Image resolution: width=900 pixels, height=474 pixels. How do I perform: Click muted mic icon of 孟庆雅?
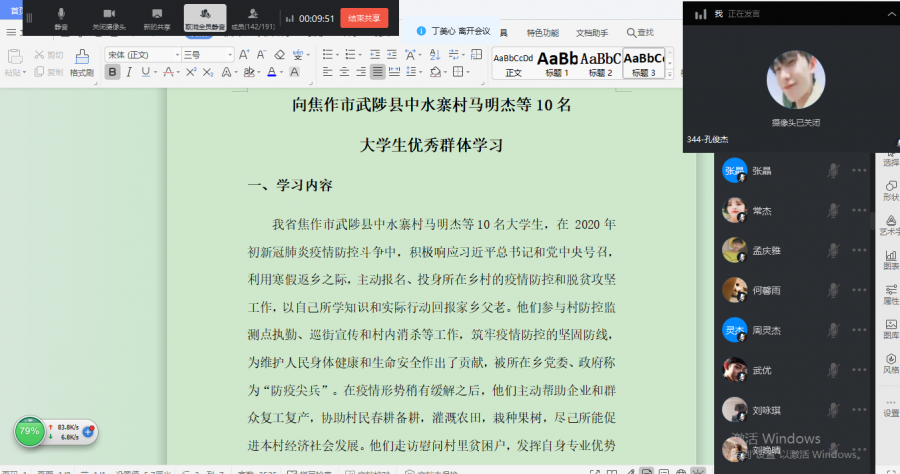click(x=833, y=250)
